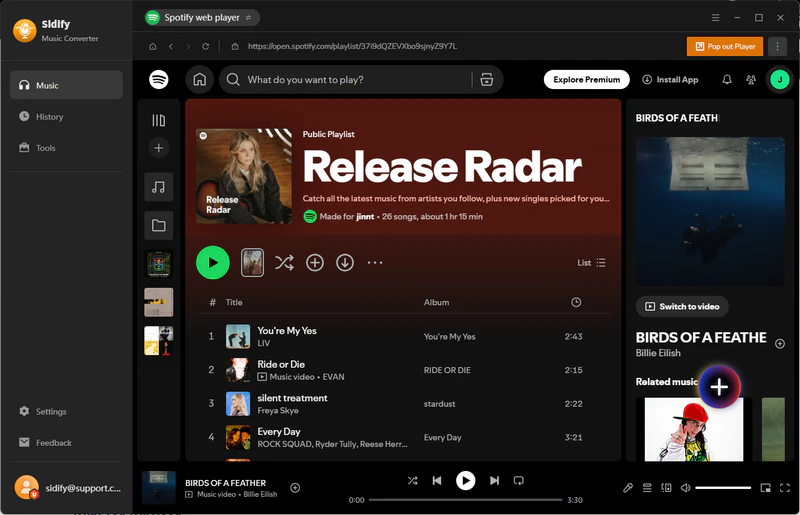Open the Music section in Sidify sidebar

66,85
